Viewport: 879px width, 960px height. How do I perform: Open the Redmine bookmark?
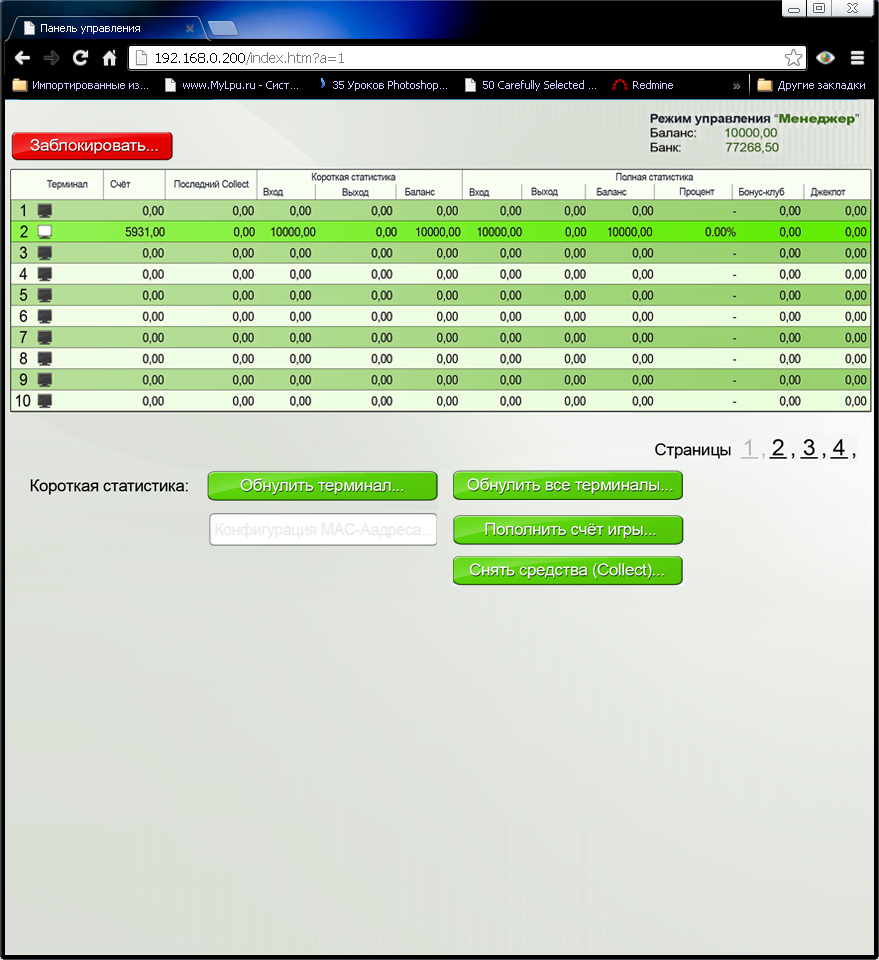(x=643, y=85)
